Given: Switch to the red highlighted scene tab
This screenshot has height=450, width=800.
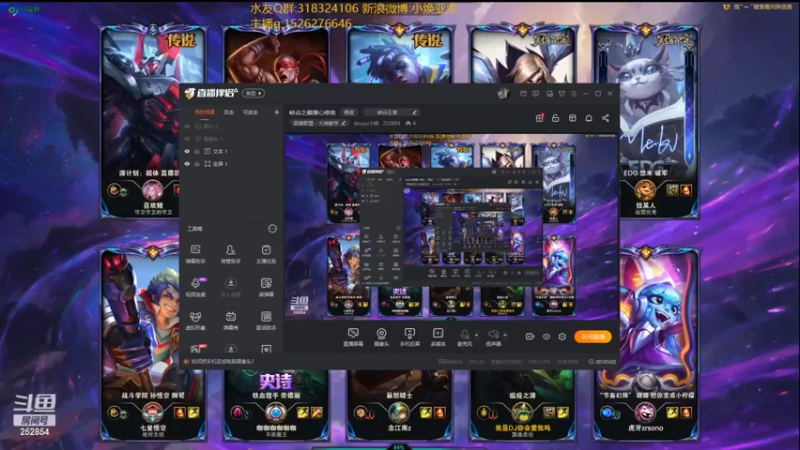Looking at the screenshot, I should tap(205, 112).
